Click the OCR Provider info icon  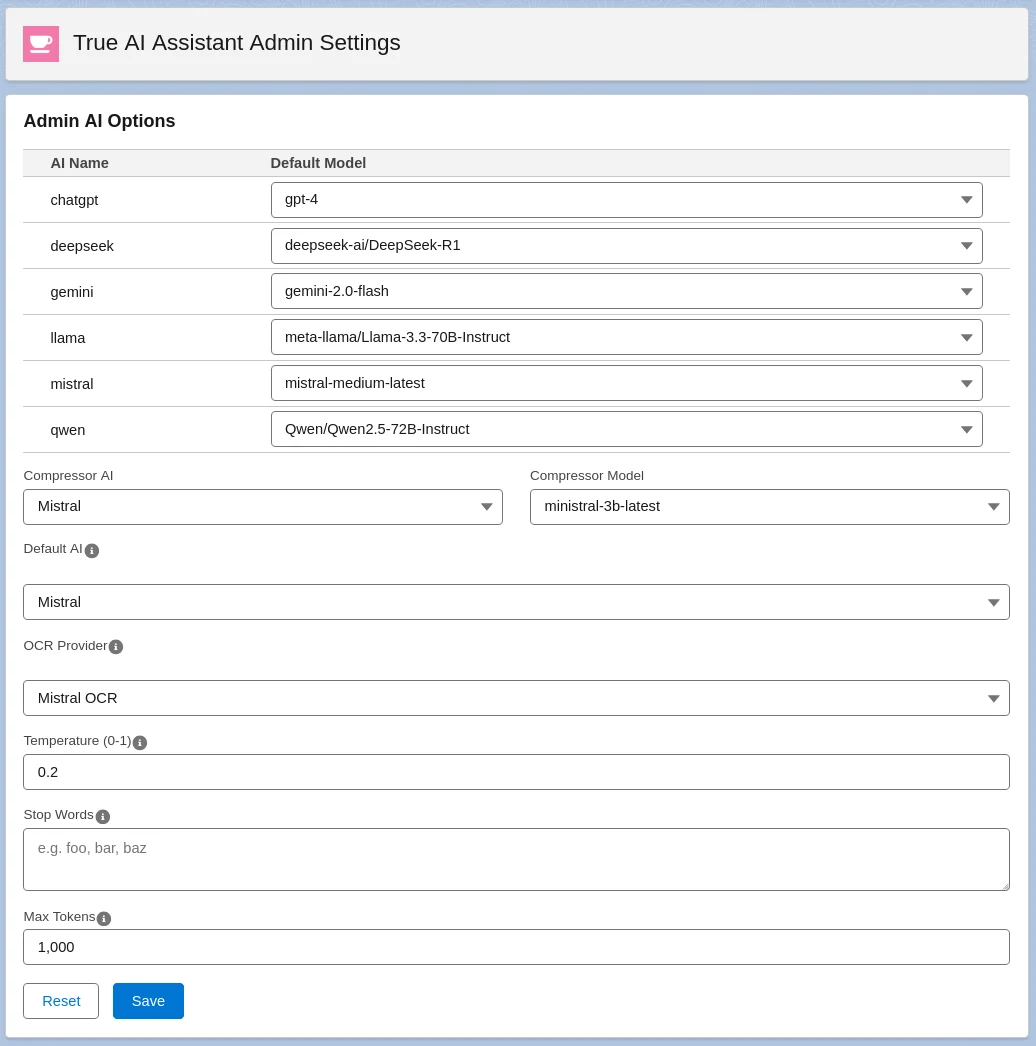coord(115,646)
